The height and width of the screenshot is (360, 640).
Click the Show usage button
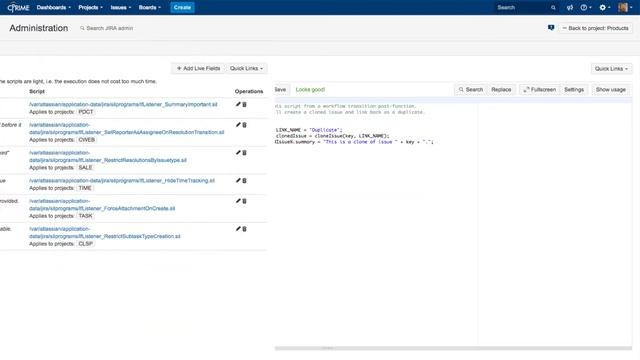611,89
